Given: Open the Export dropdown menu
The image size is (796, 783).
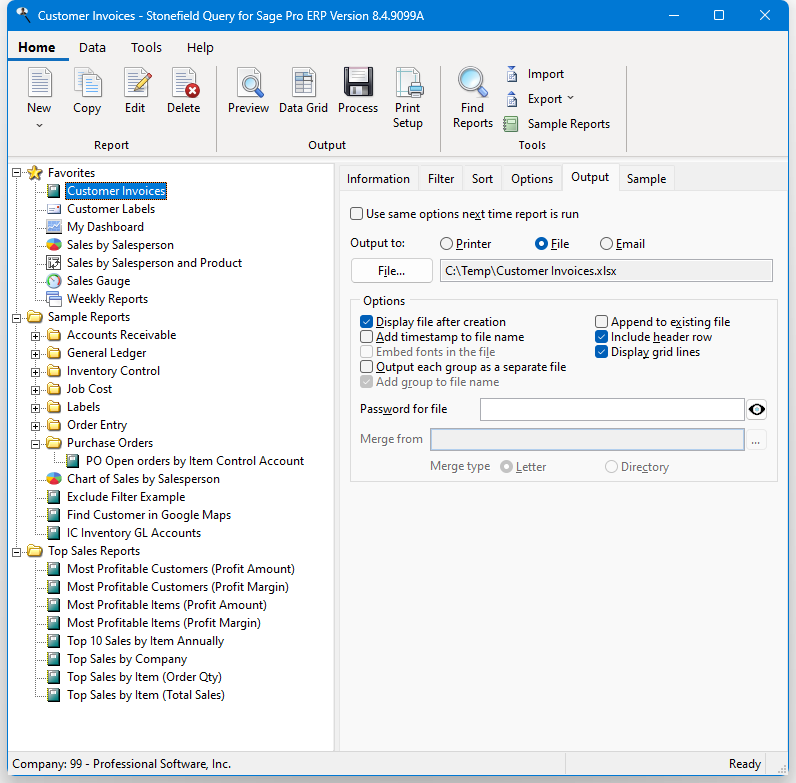Looking at the screenshot, I should pyautogui.click(x=570, y=97).
